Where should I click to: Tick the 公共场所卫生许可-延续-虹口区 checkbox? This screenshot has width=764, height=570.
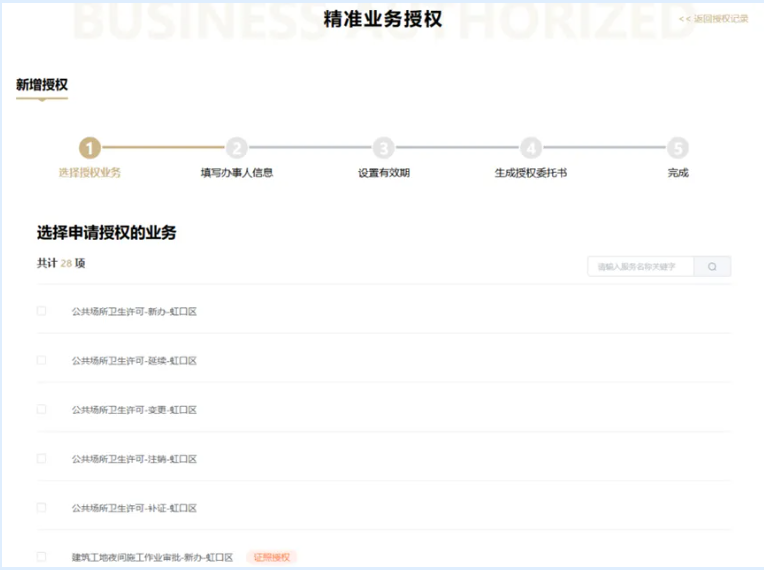click(42, 360)
